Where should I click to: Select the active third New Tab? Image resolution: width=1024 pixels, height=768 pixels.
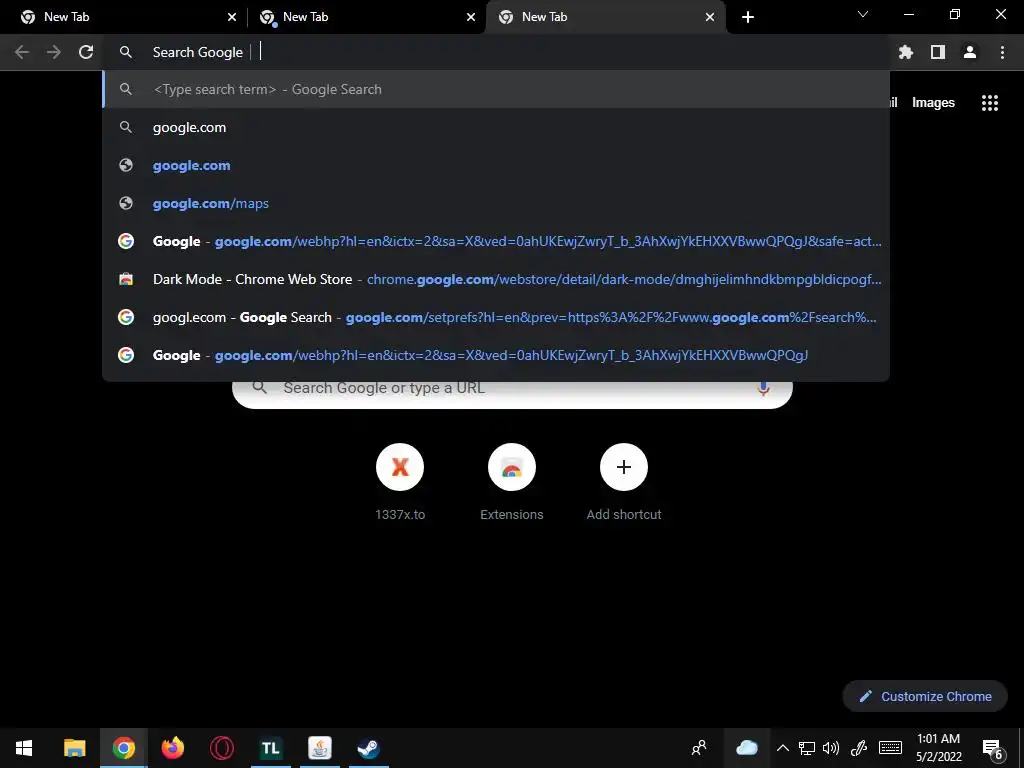click(x=605, y=17)
